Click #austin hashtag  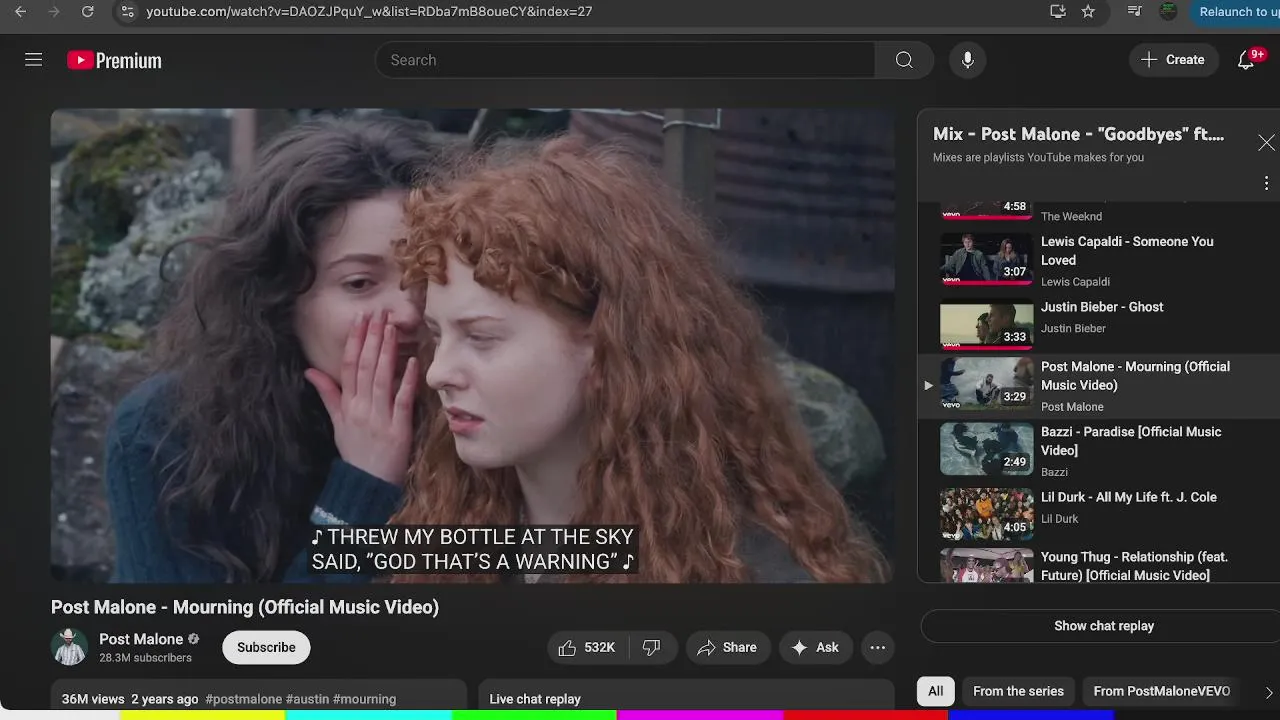307,699
